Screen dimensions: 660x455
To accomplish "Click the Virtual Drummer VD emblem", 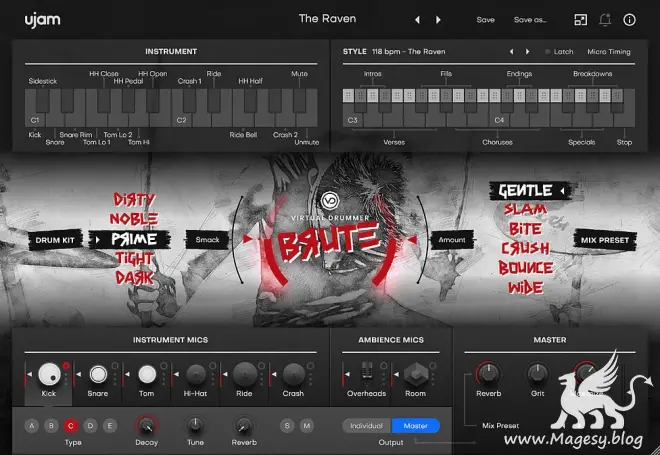I will click(x=330, y=201).
